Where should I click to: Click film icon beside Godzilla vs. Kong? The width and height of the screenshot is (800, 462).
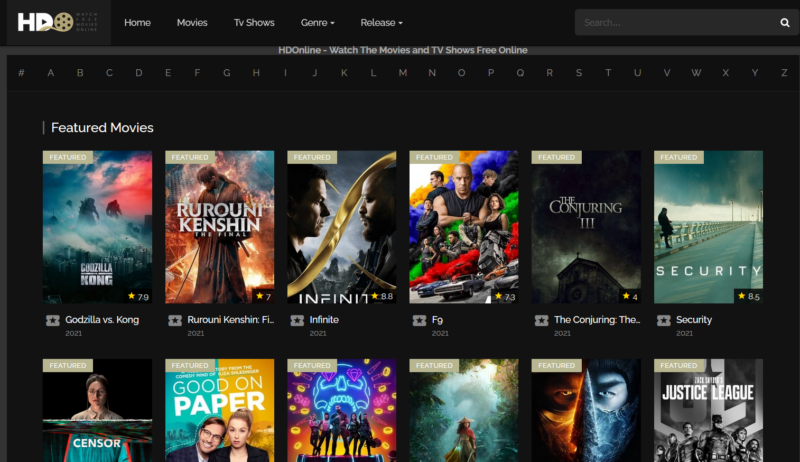click(52, 320)
